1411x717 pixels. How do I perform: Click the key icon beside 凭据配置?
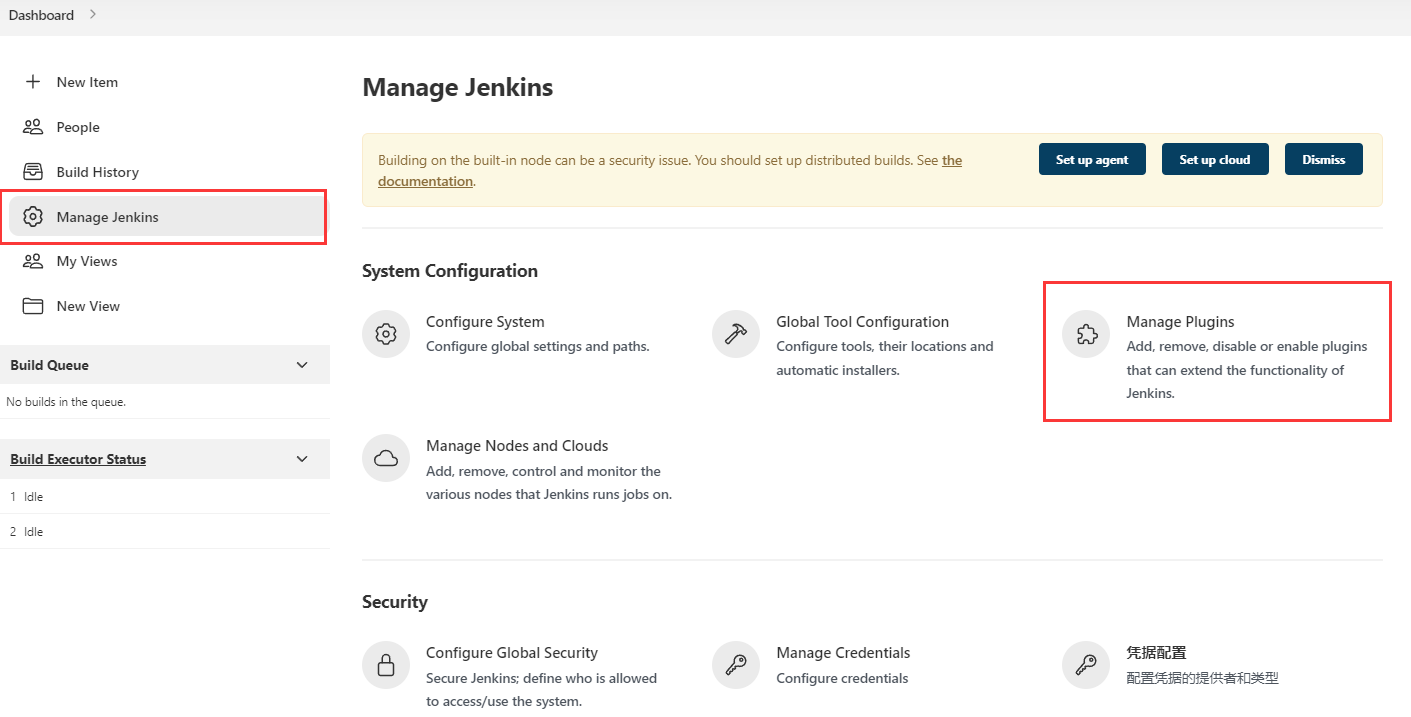pos(1086,665)
